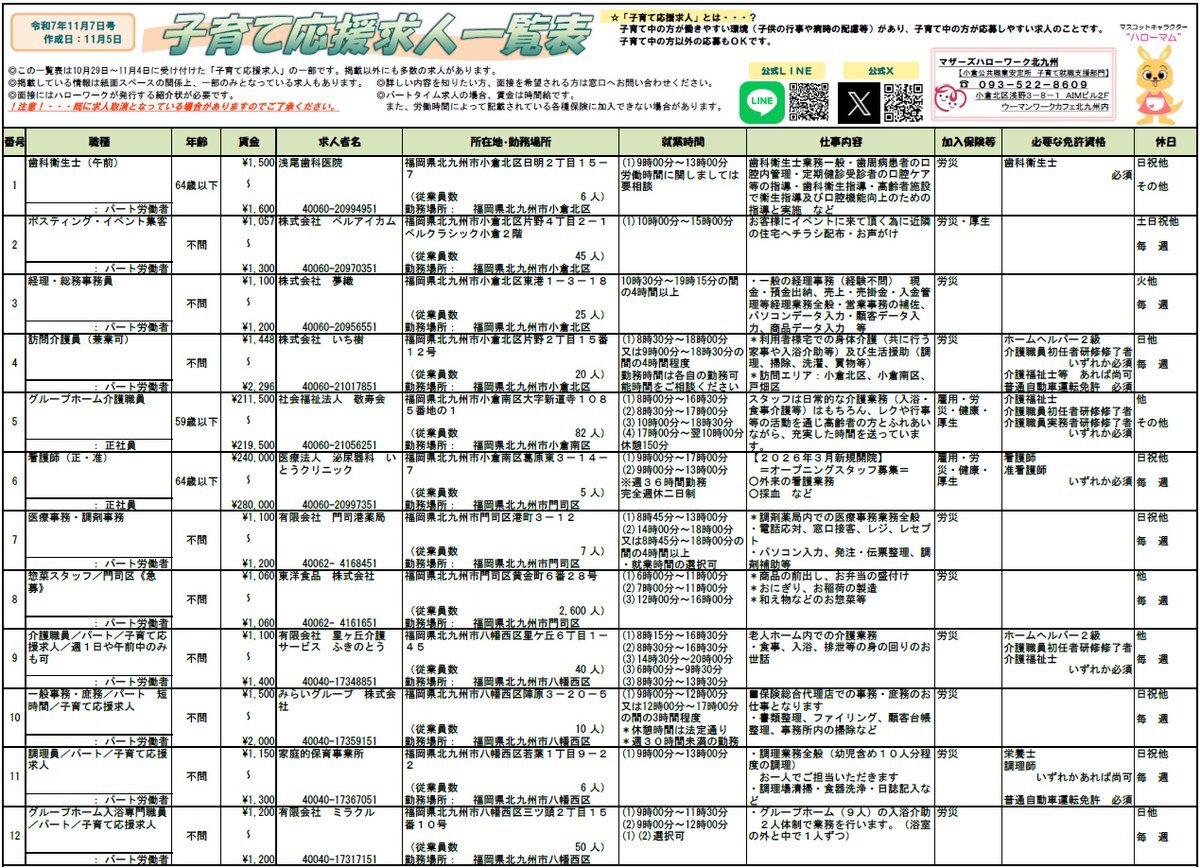
Task: Click job reference number 40040-17359151
Action: [340, 741]
